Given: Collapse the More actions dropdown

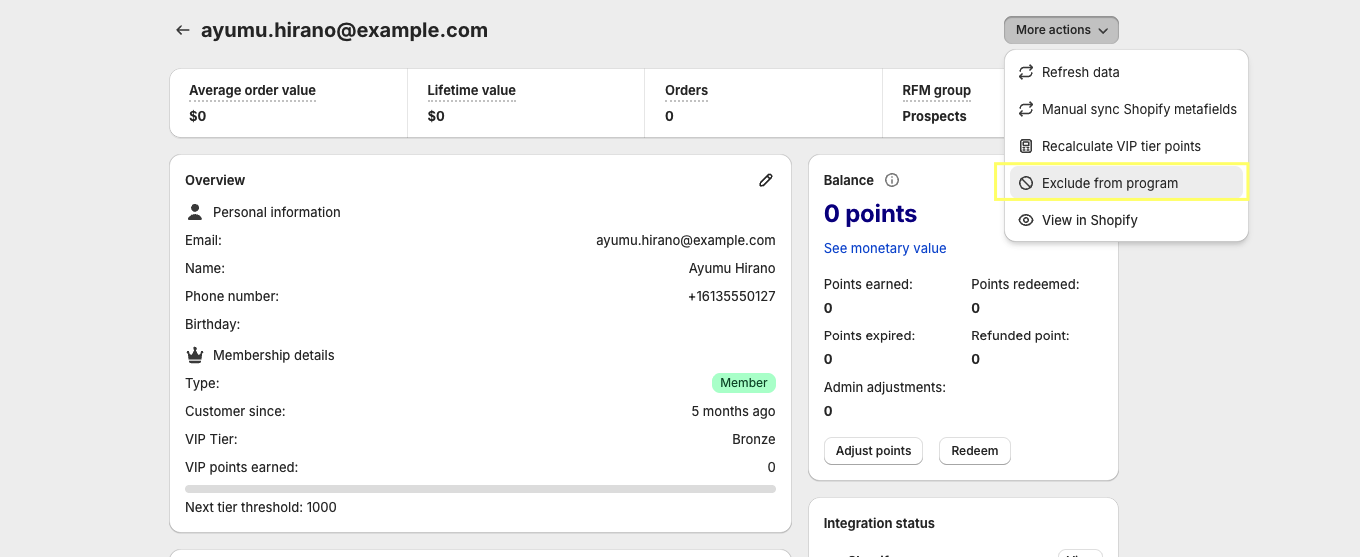Looking at the screenshot, I should tap(1061, 30).
